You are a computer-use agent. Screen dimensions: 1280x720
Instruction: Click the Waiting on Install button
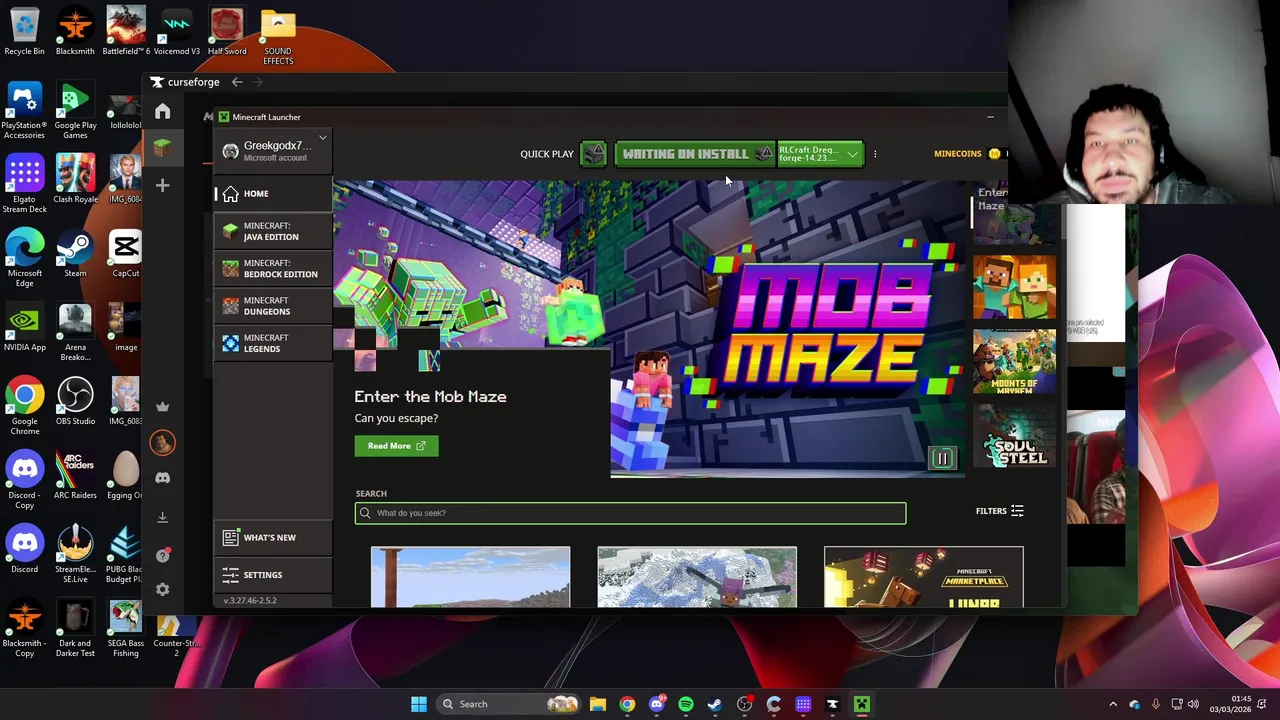(x=695, y=154)
